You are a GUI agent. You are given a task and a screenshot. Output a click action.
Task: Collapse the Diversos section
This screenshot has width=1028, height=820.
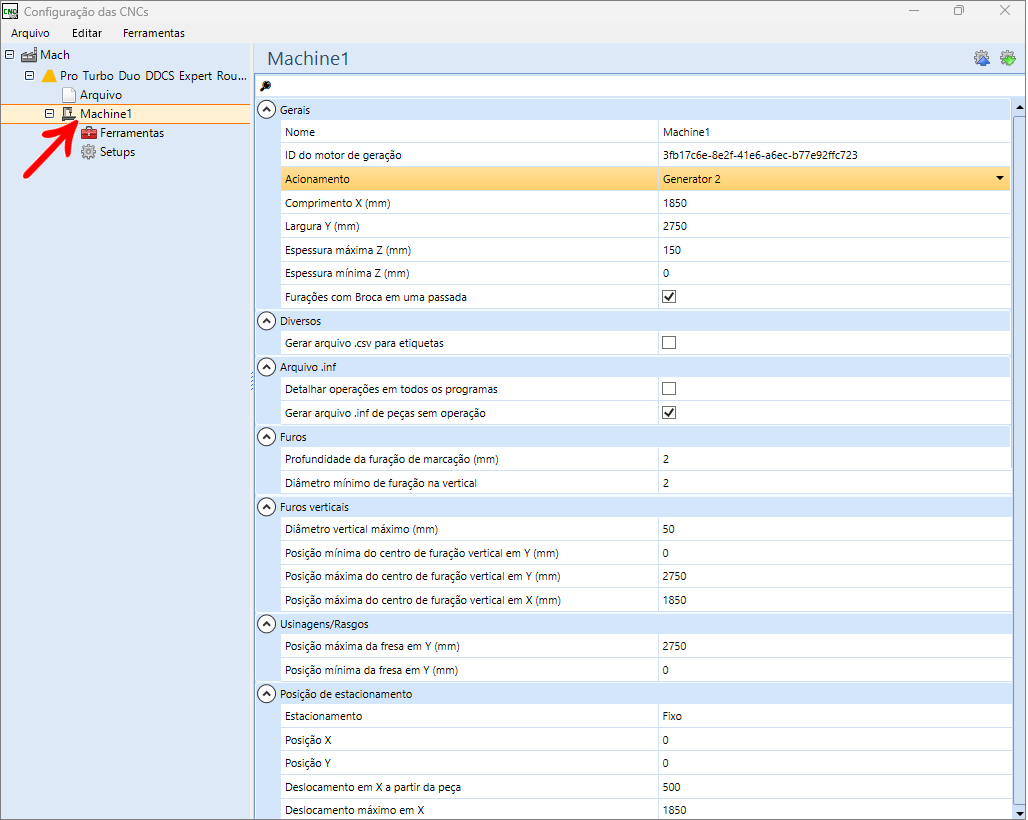point(266,321)
